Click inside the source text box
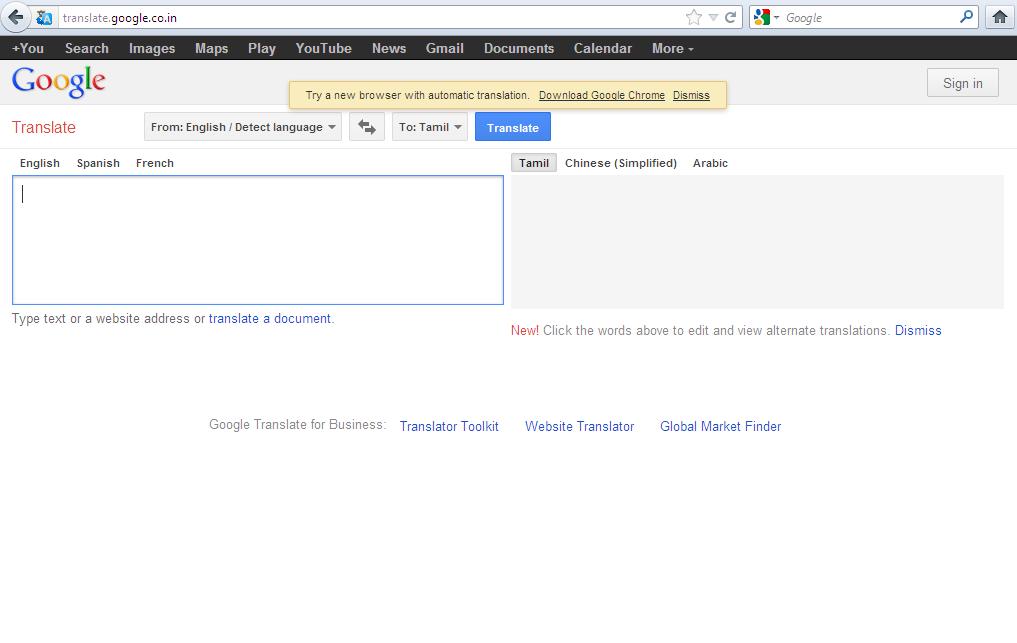 click(x=257, y=239)
